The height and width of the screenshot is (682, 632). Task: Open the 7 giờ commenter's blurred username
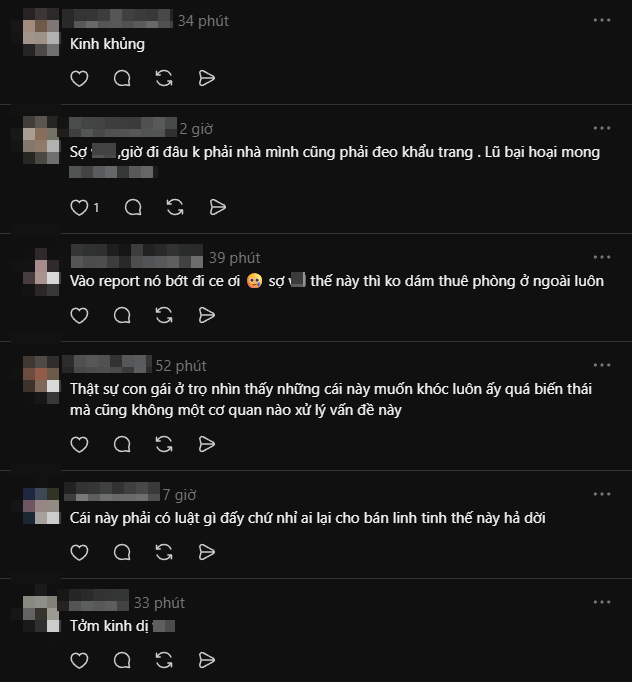click(x=112, y=492)
